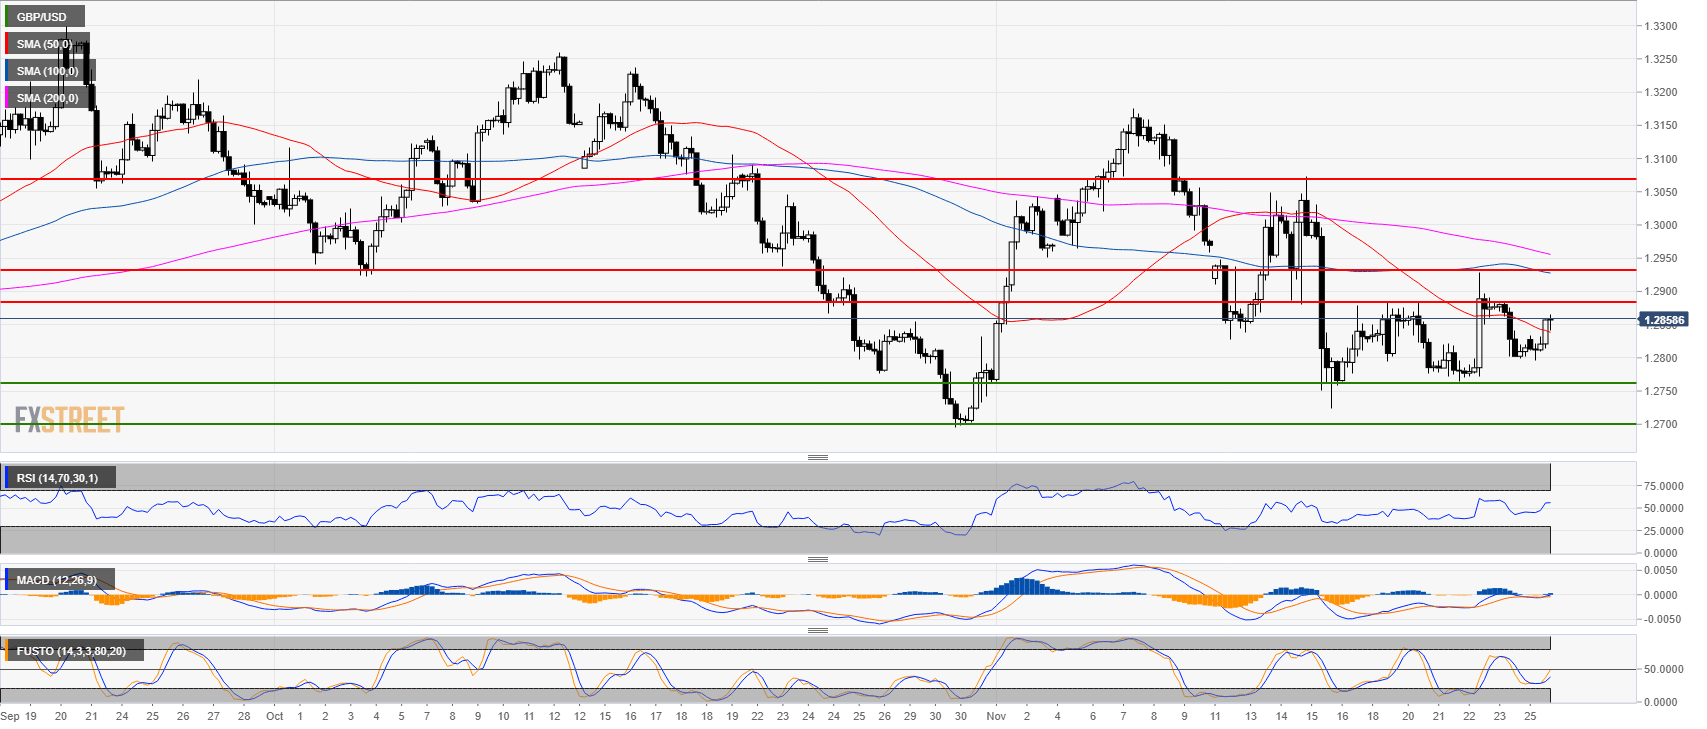1707x729 pixels.
Task: Open the RSI (14,70,30,1) indicator label
Action: pos(57,478)
